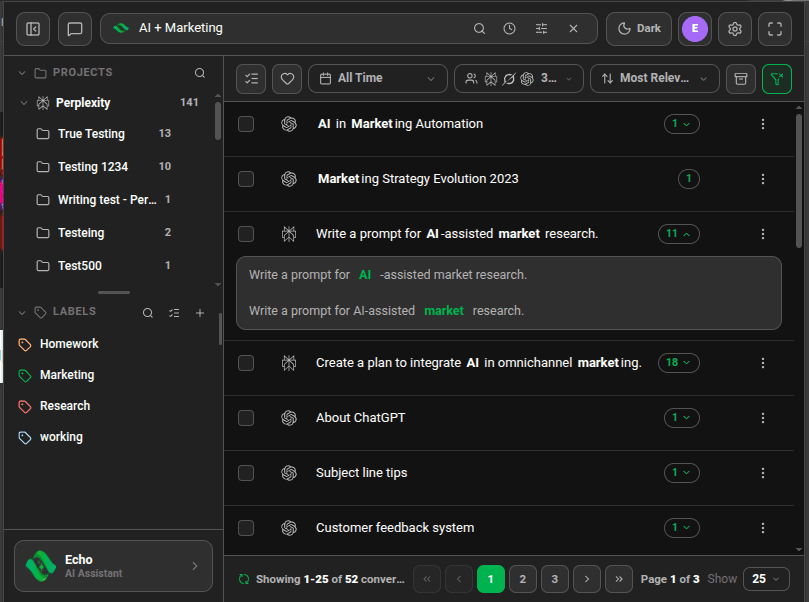This screenshot has height=602, width=809.
Task: Expand match count for About ChatGPT
Action: point(682,418)
